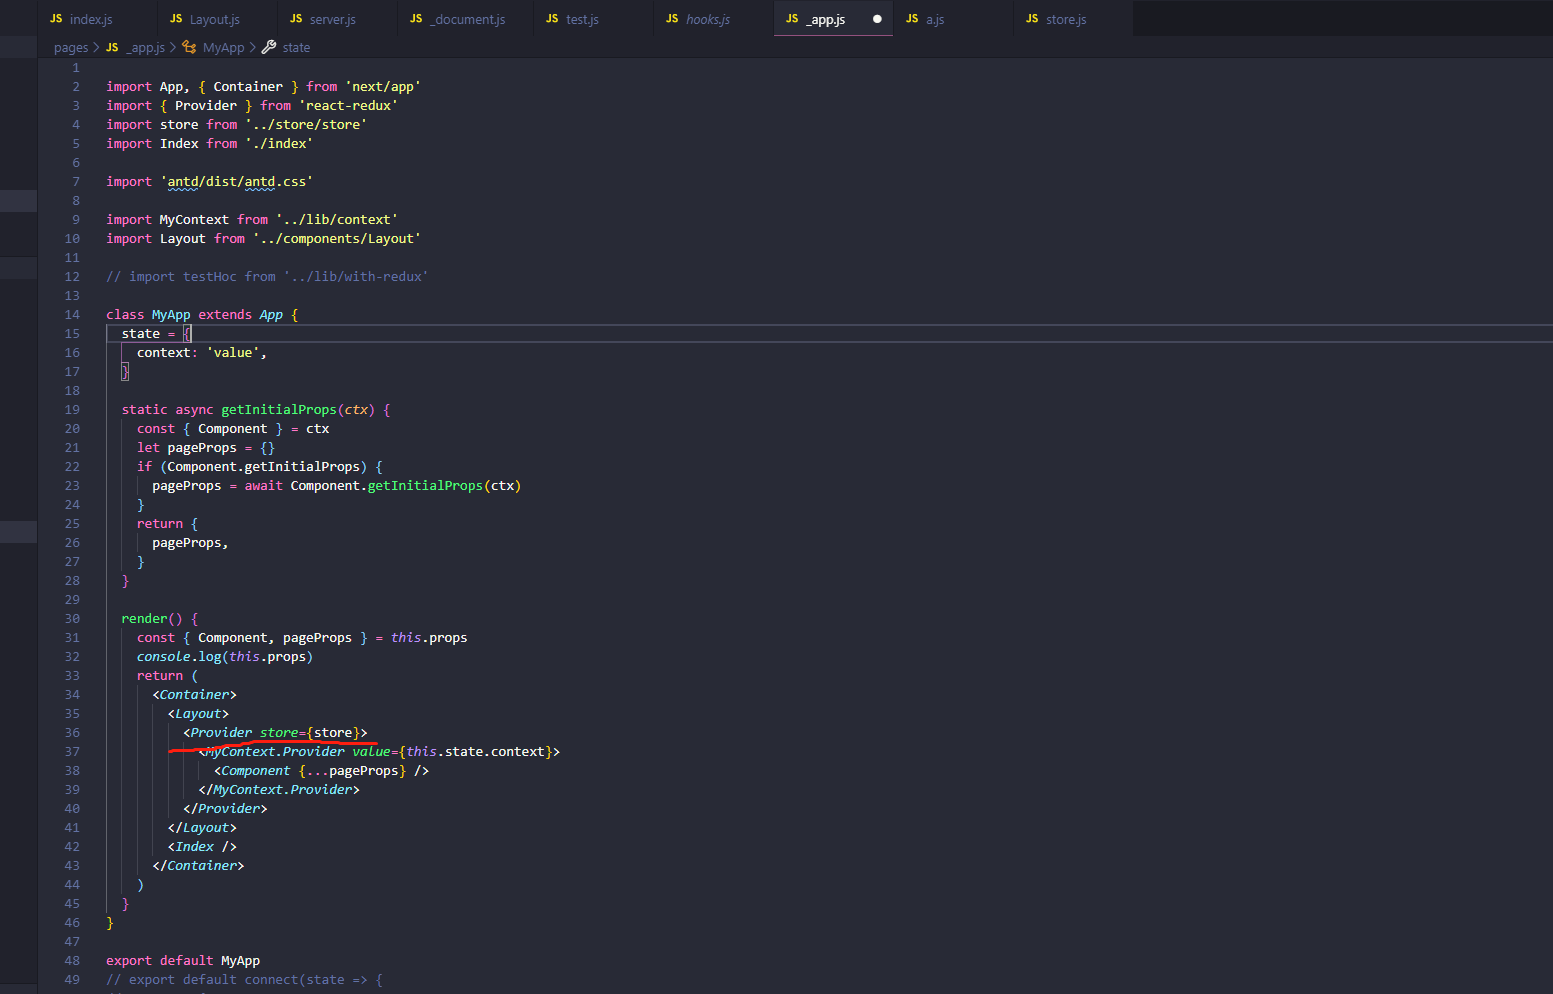Click the JS icon on test.js tab
The height and width of the screenshot is (994, 1553).
[552, 19]
